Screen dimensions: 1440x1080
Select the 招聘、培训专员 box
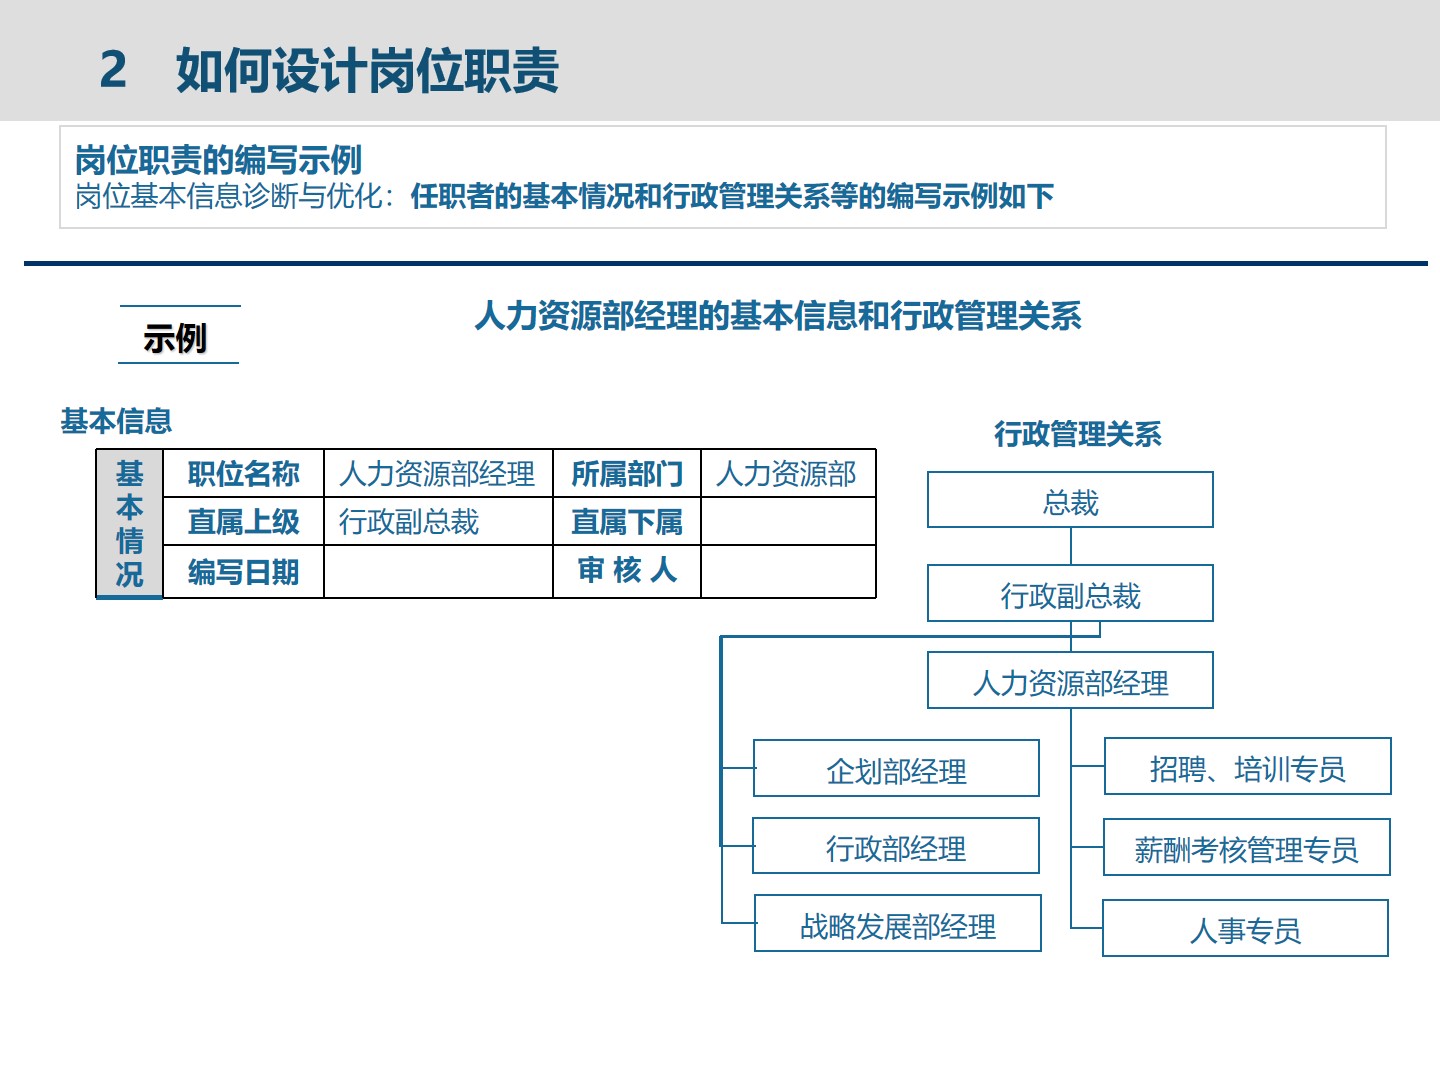[1248, 766]
